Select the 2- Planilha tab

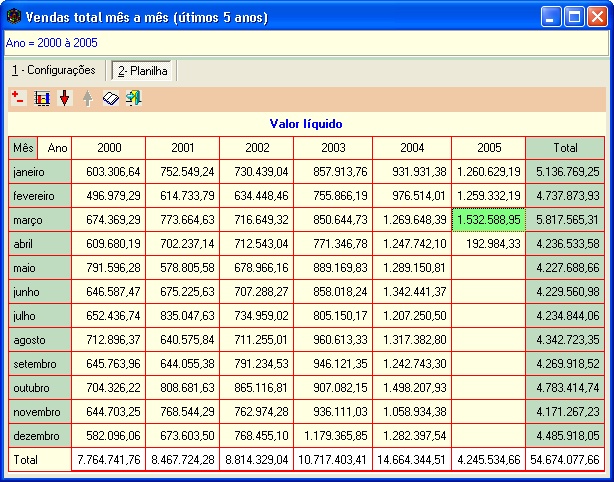coord(143,71)
